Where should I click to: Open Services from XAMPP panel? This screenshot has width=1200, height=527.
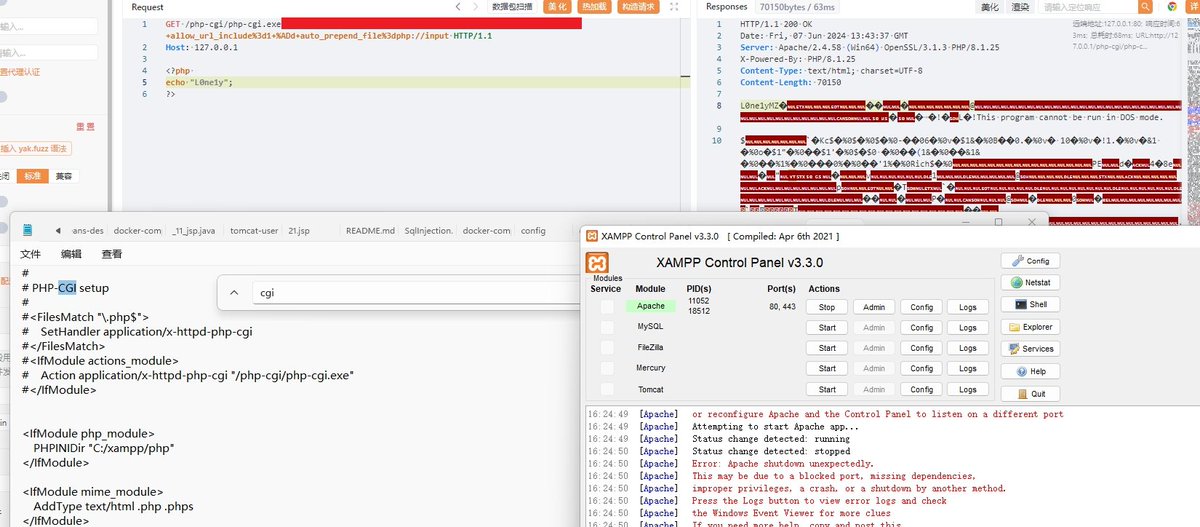pyautogui.click(x=1029, y=349)
